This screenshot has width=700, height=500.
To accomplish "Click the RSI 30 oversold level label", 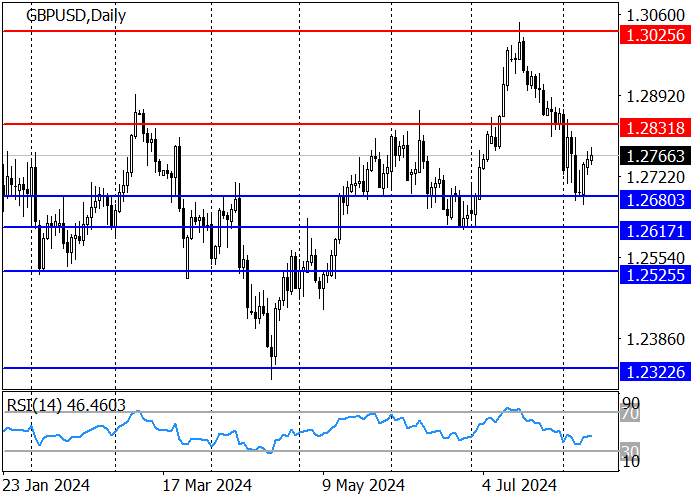I will coord(631,450).
